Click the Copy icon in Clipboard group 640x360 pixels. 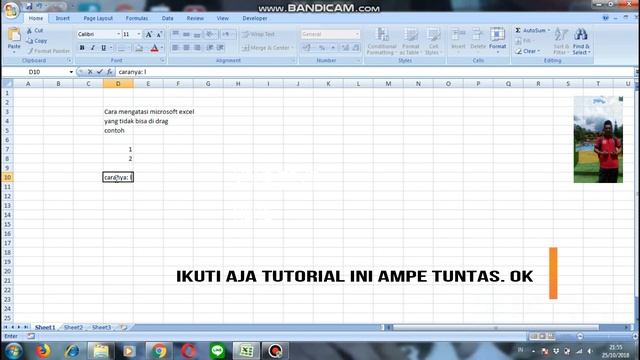coord(29,41)
